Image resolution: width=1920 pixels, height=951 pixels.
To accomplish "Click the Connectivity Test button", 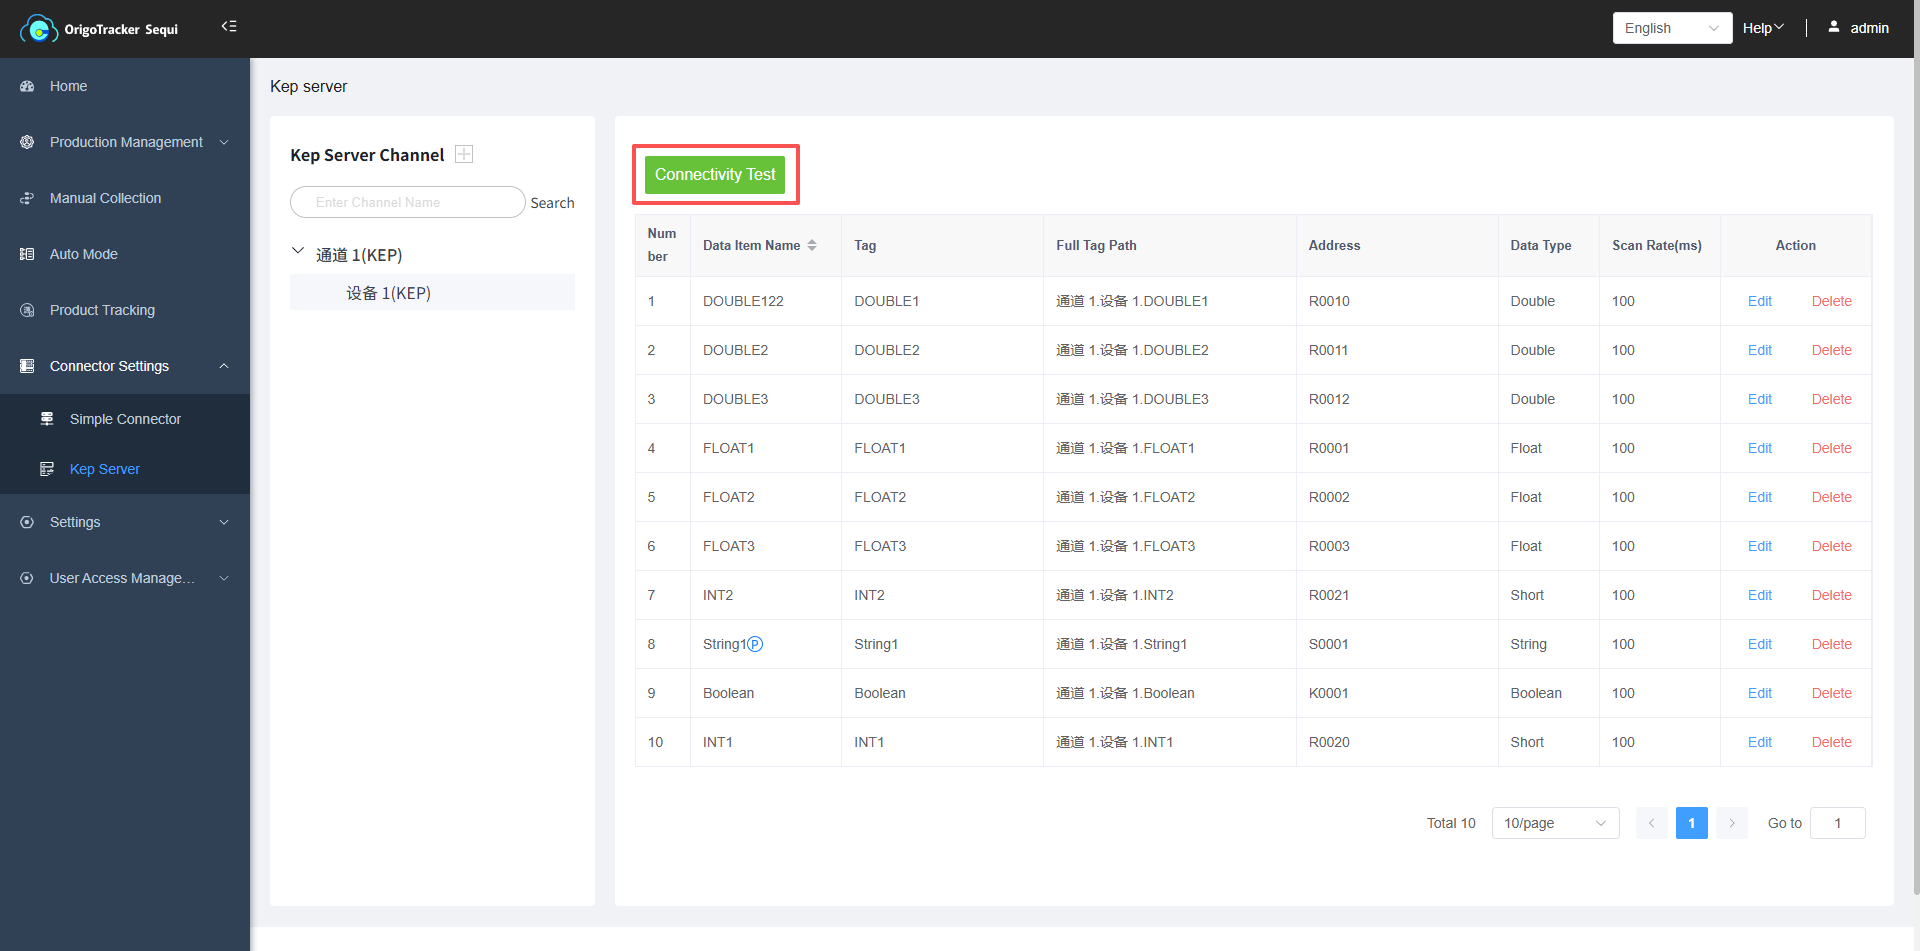I will 715,174.
